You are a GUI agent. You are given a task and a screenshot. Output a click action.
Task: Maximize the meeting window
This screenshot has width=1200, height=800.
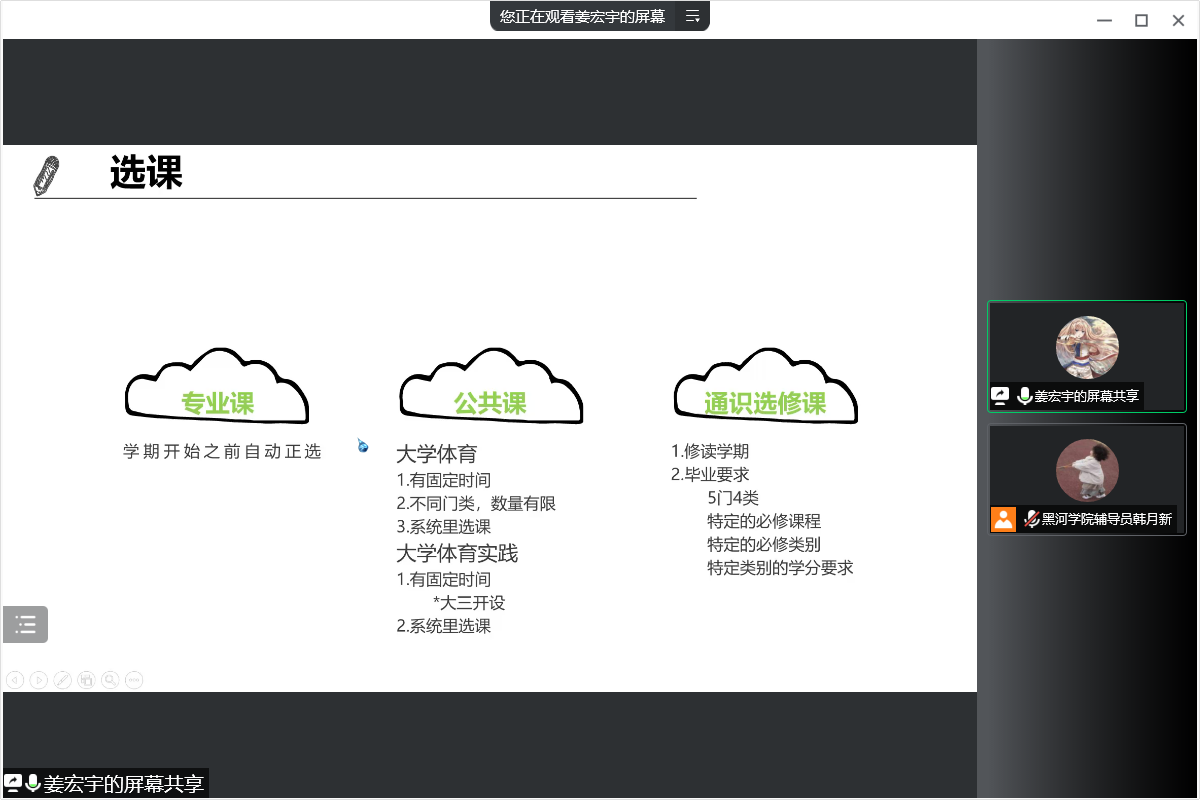click(x=1141, y=20)
